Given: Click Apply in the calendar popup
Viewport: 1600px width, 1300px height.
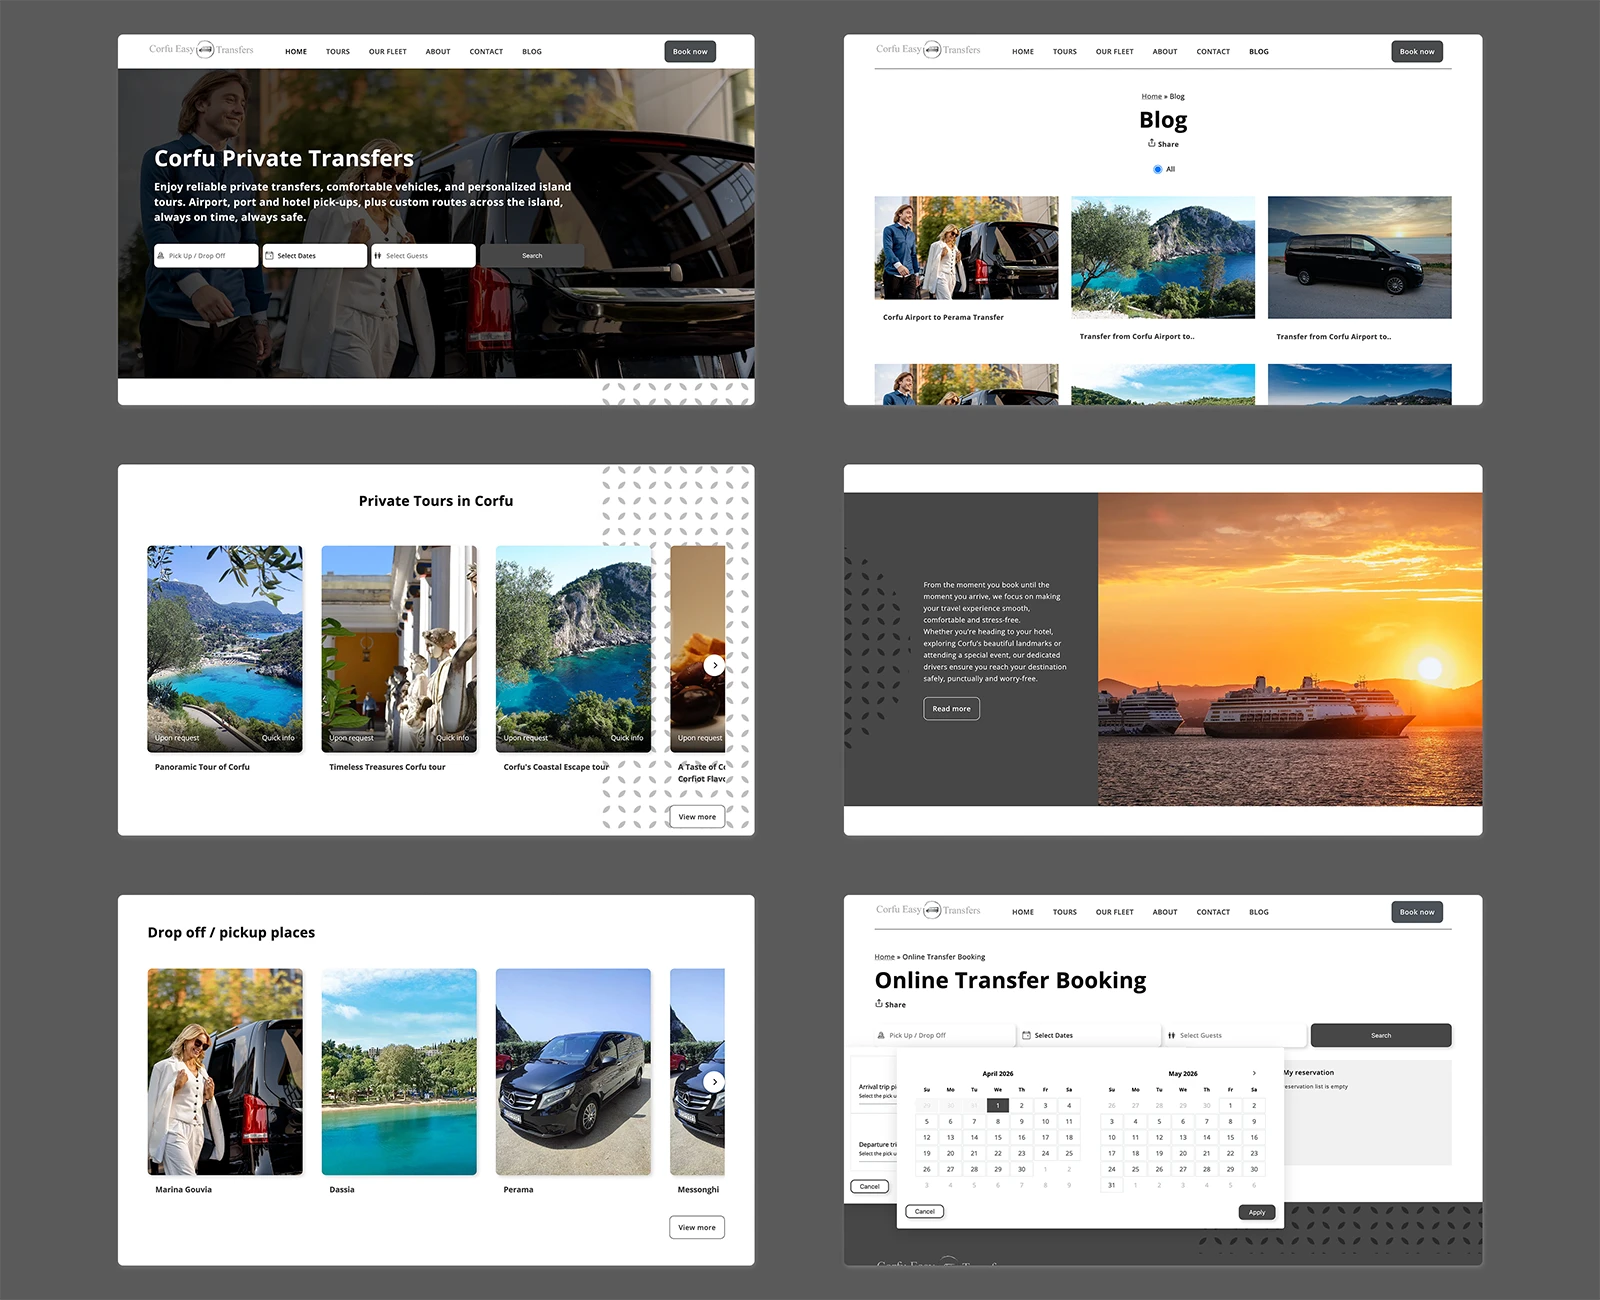Looking at the screenshot, I should pyautogui.click(x=1257, y=1212).
